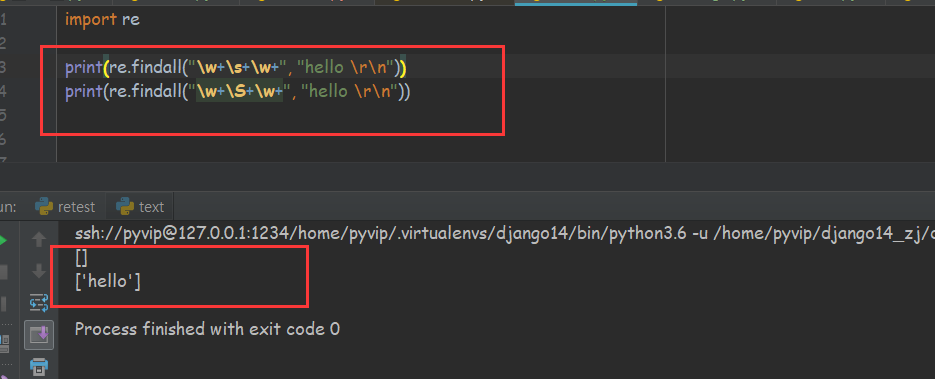Click the \w+\s+\w+ regex on line three

pyautogui.click(x=238, y=67)
